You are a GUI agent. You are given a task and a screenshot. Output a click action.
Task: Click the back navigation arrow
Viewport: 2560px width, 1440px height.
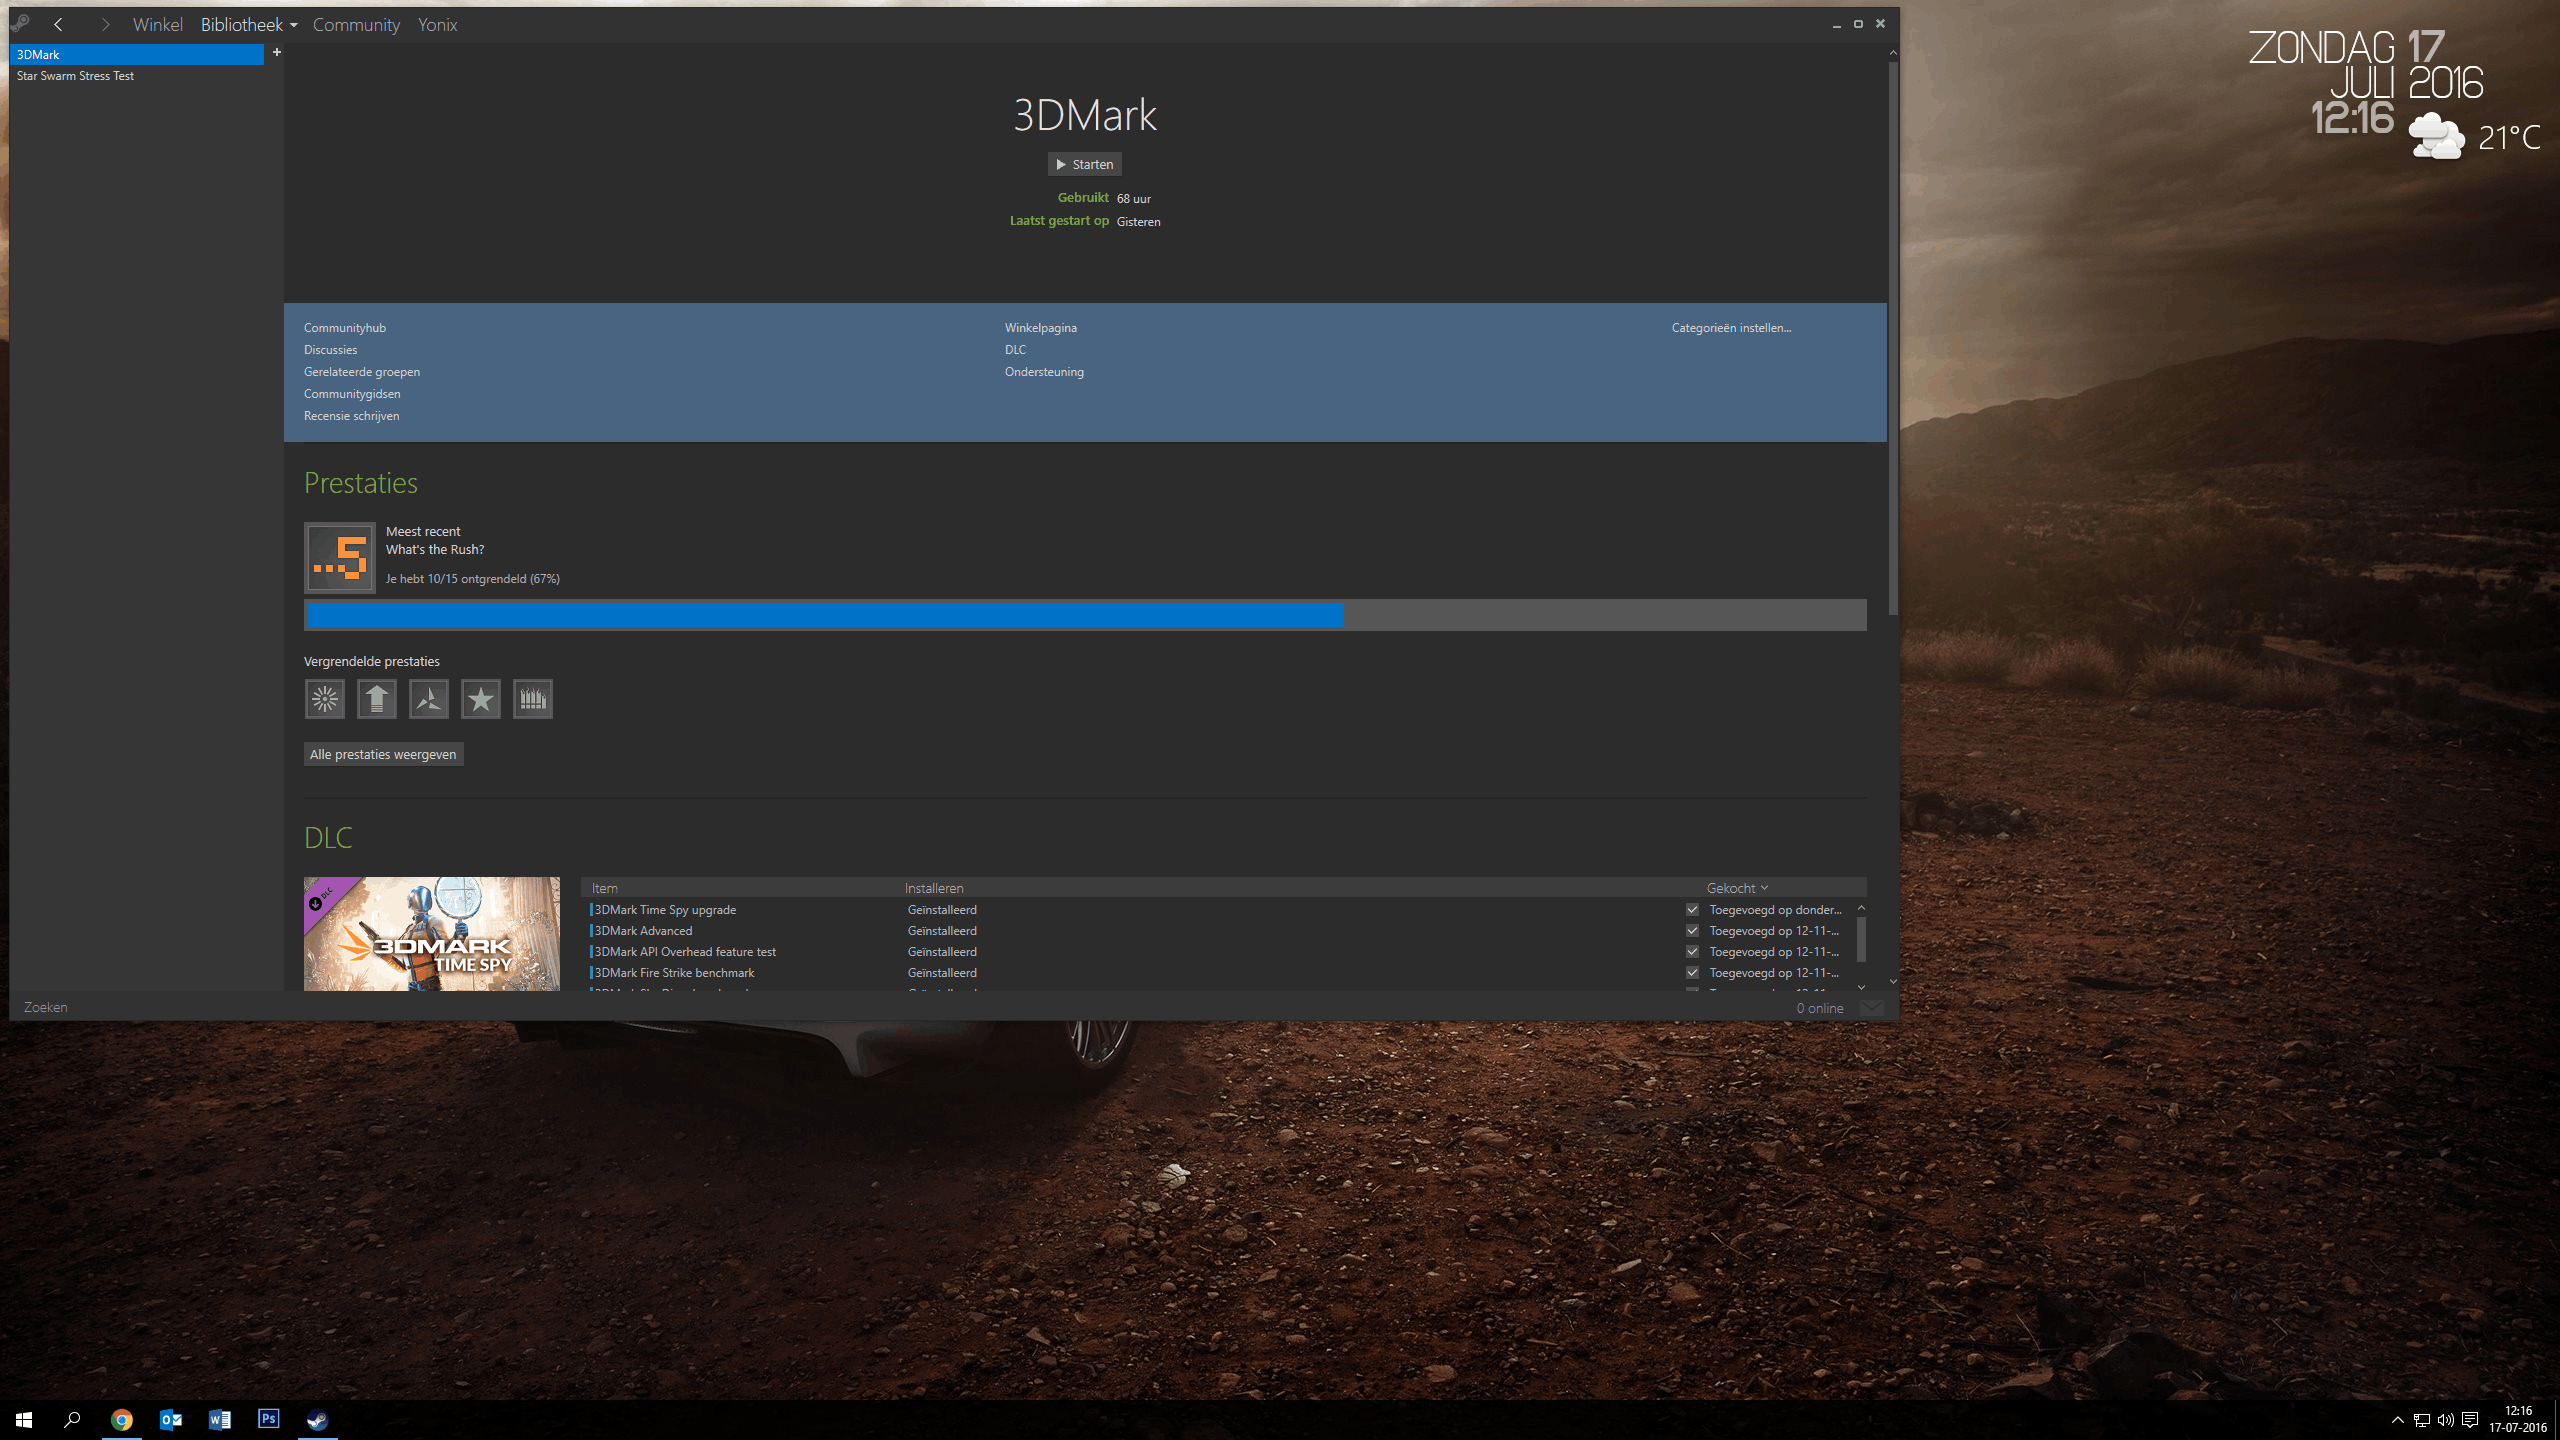(58, 25)
